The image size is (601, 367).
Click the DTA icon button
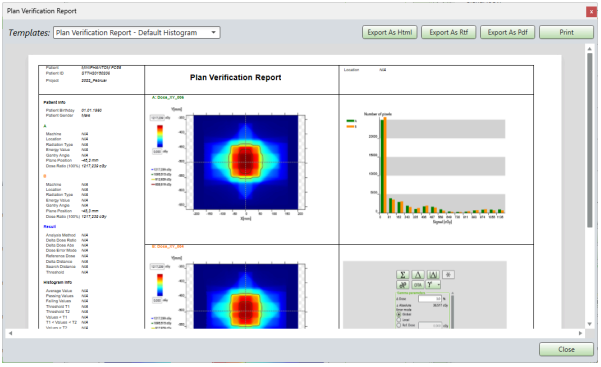[x=418, y=285]
